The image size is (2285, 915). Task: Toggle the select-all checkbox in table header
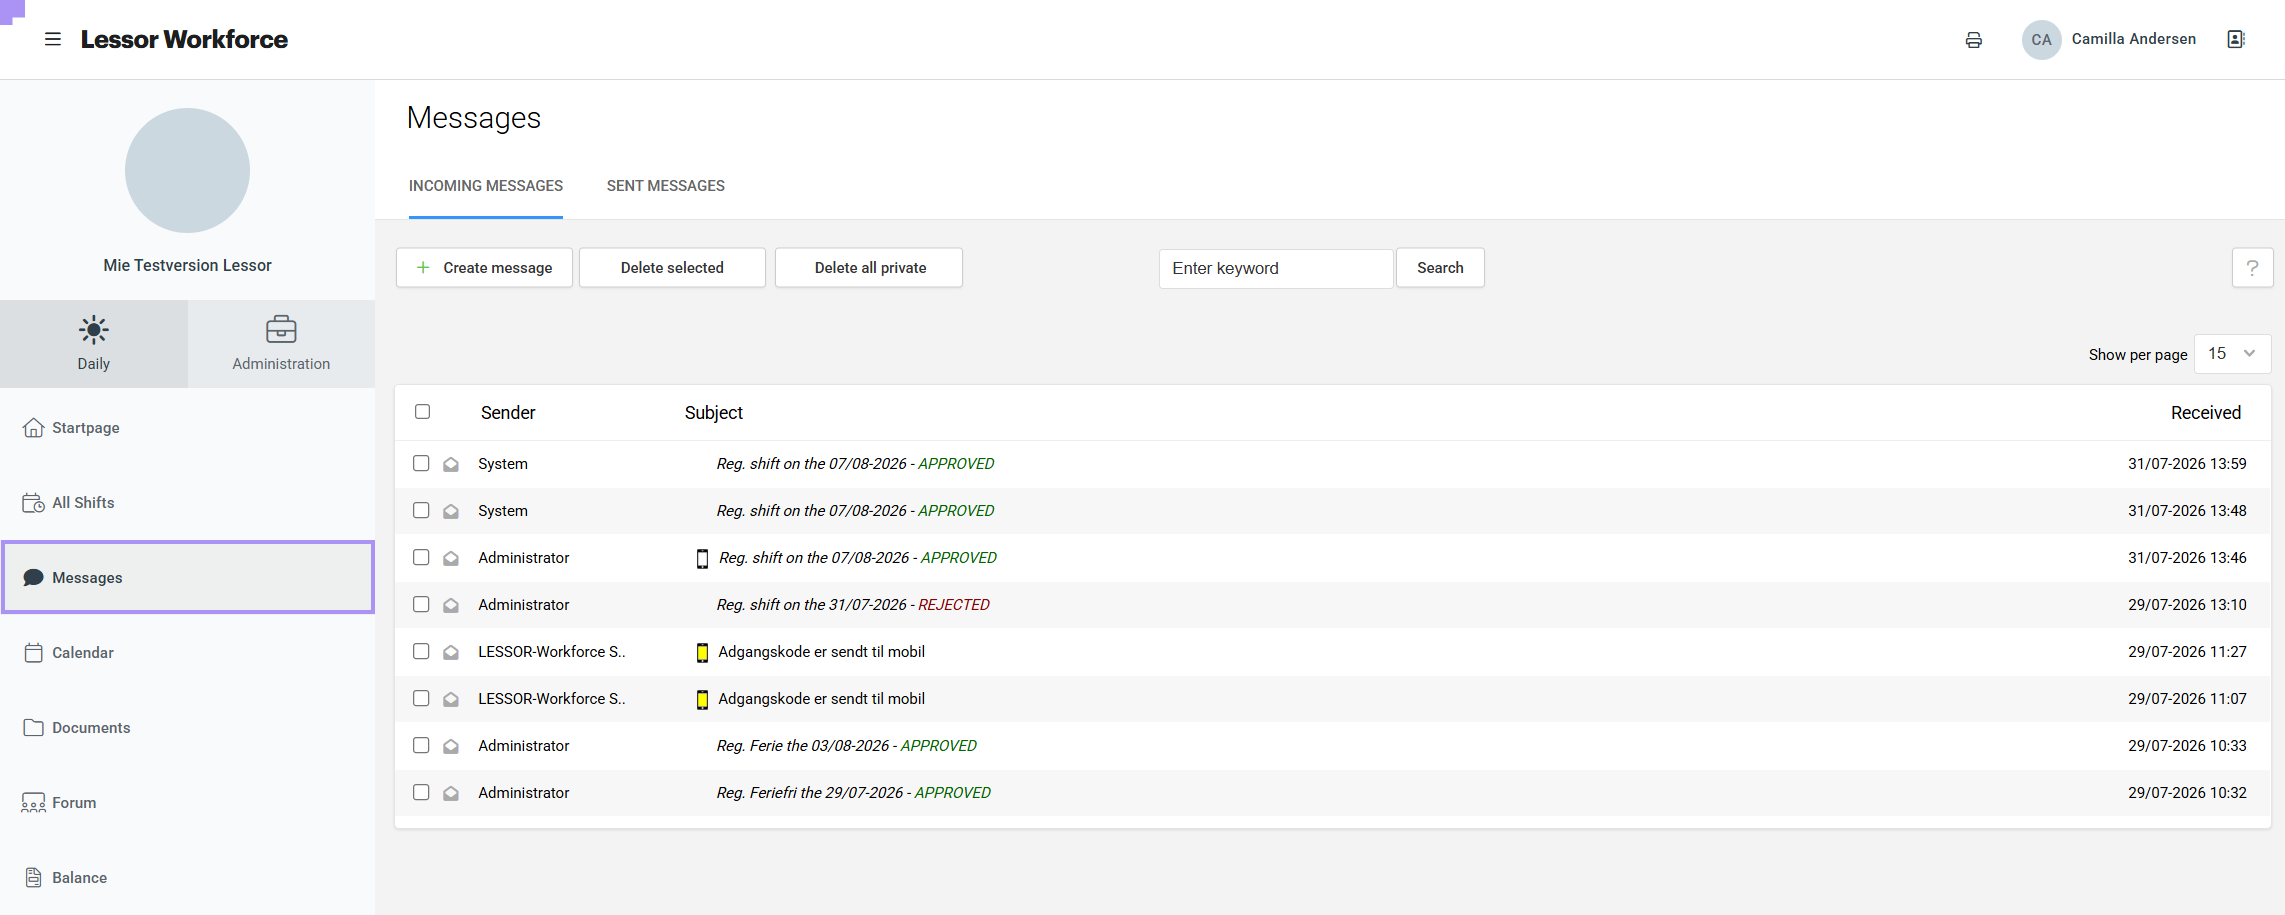point(423,412)
